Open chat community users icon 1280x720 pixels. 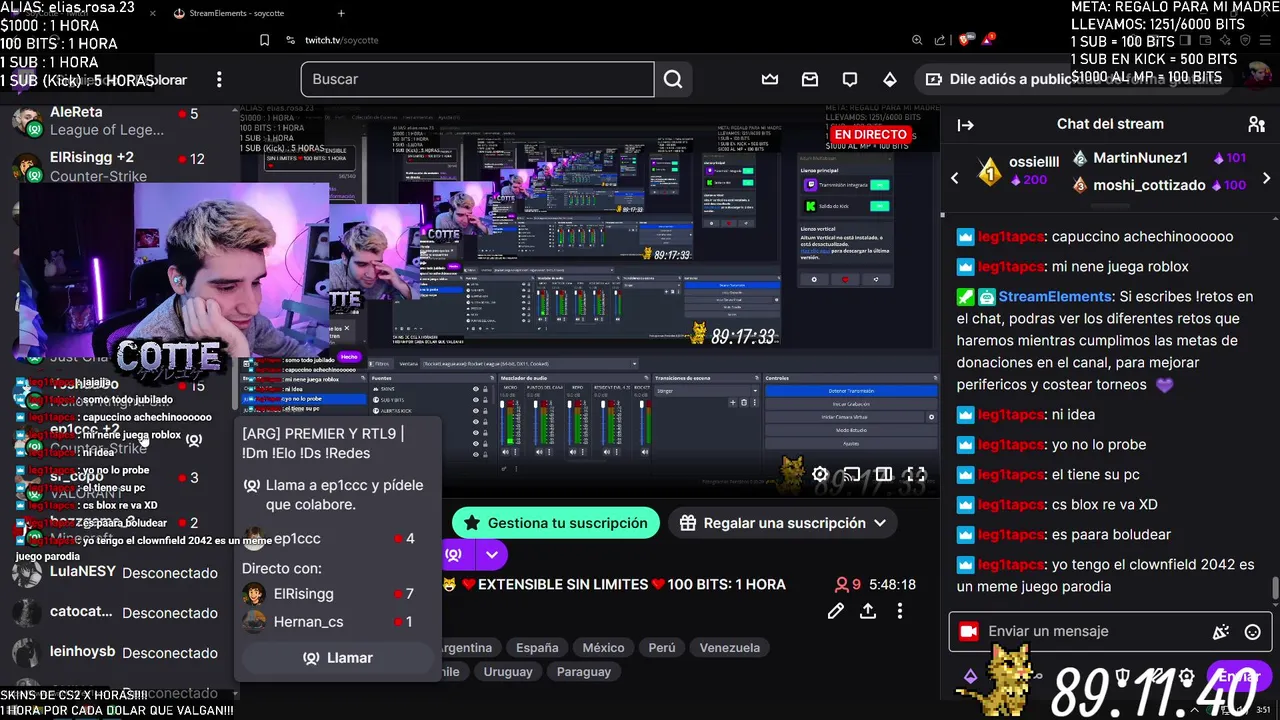click(x=1257, y=124)
